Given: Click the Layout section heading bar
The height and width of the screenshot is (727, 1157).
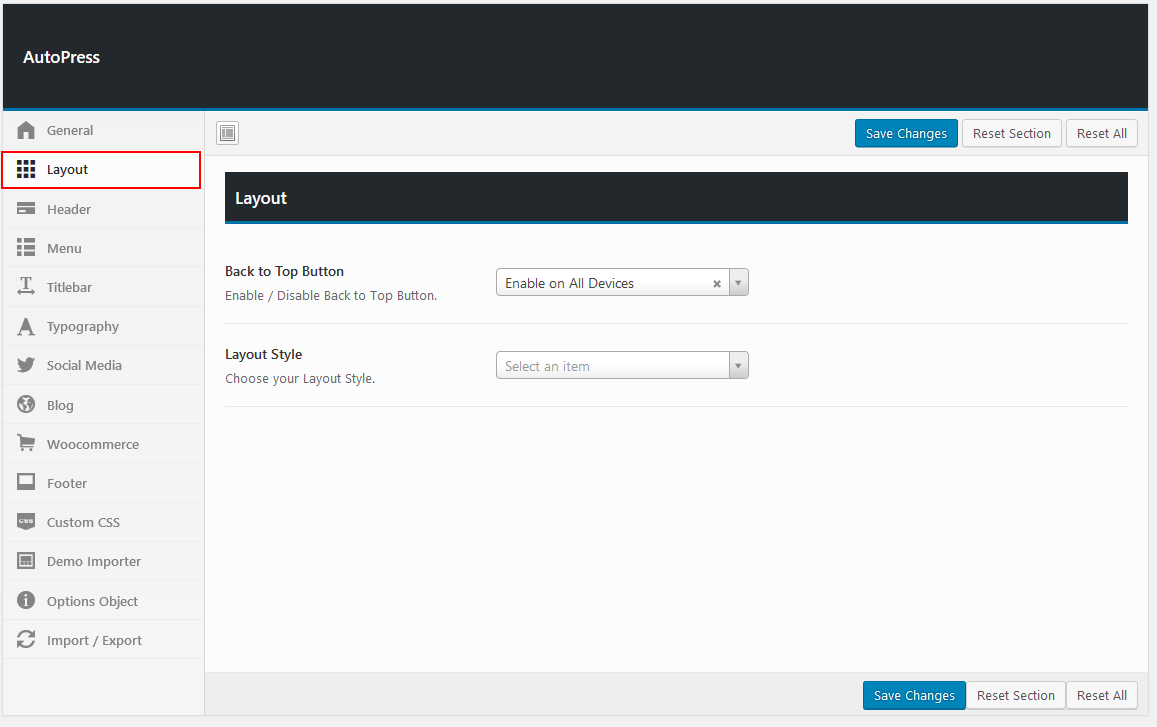Looking at the screenshot, I should [x=676, y=198].
